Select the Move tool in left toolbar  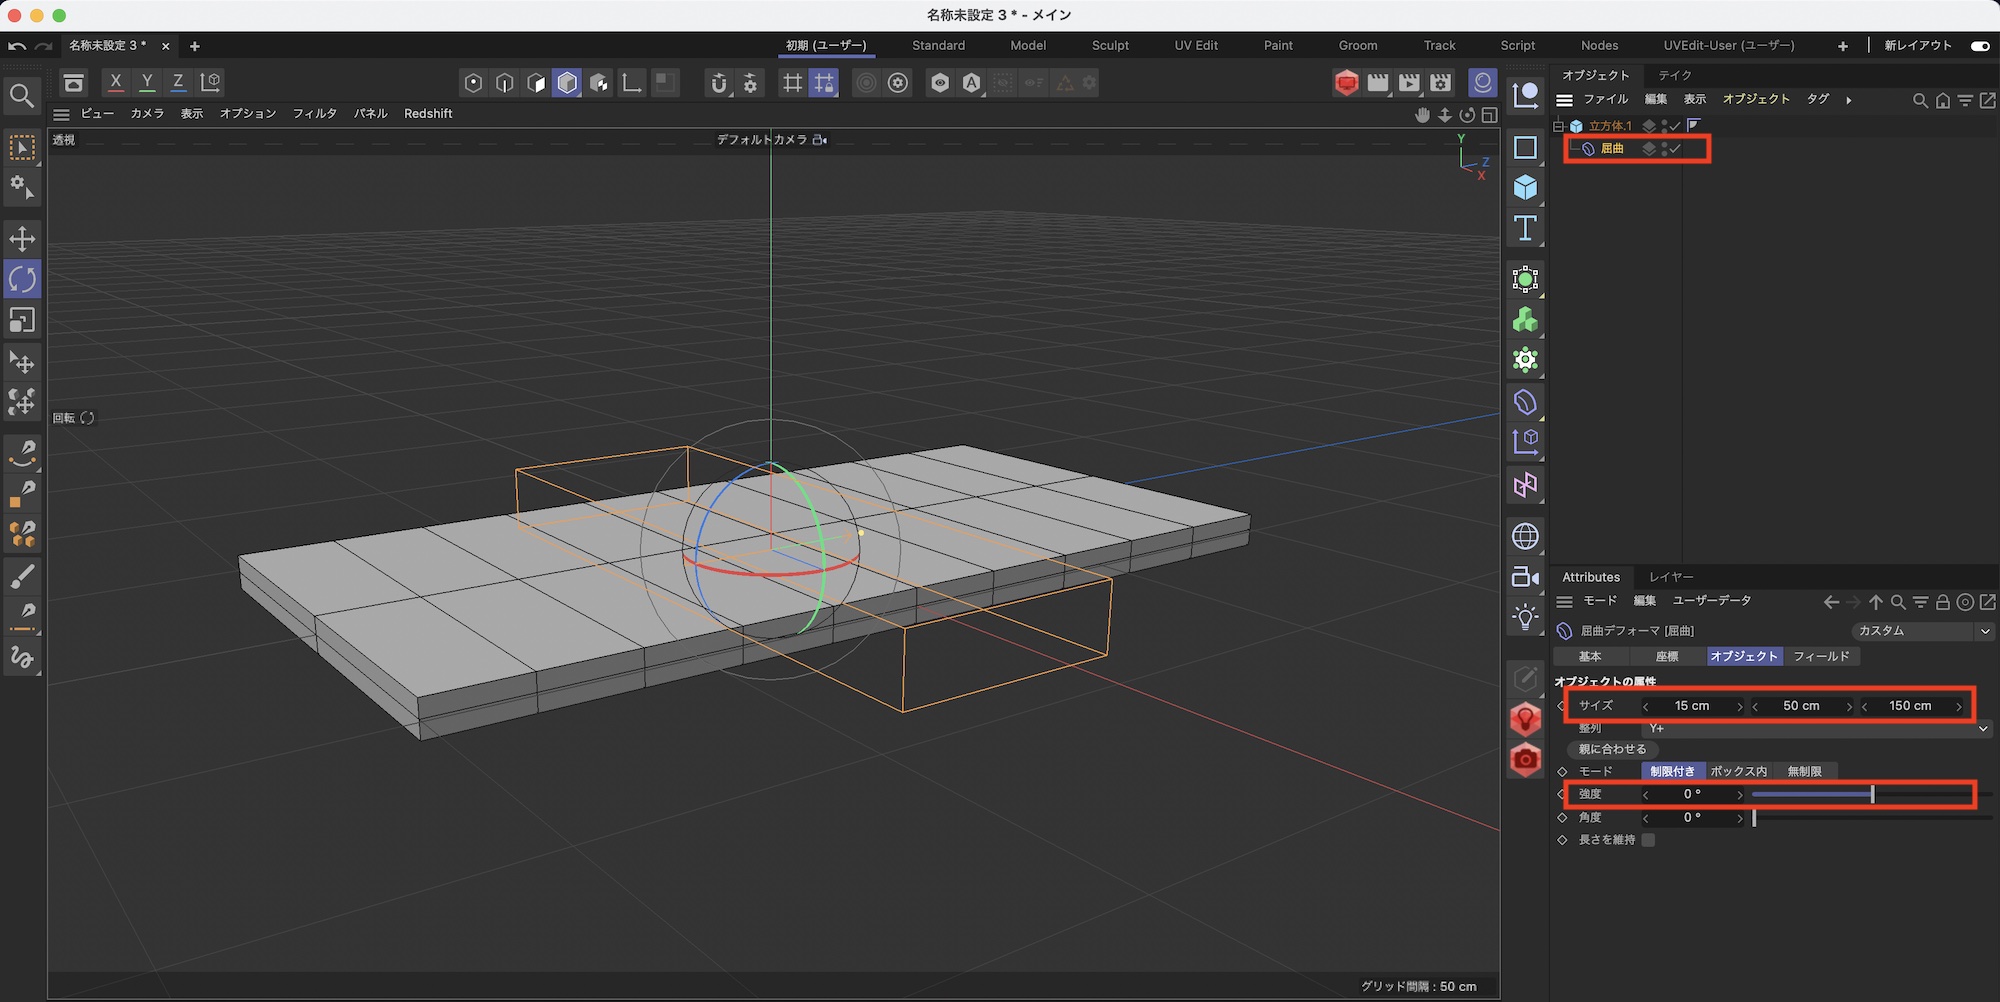tap(22, 238)
